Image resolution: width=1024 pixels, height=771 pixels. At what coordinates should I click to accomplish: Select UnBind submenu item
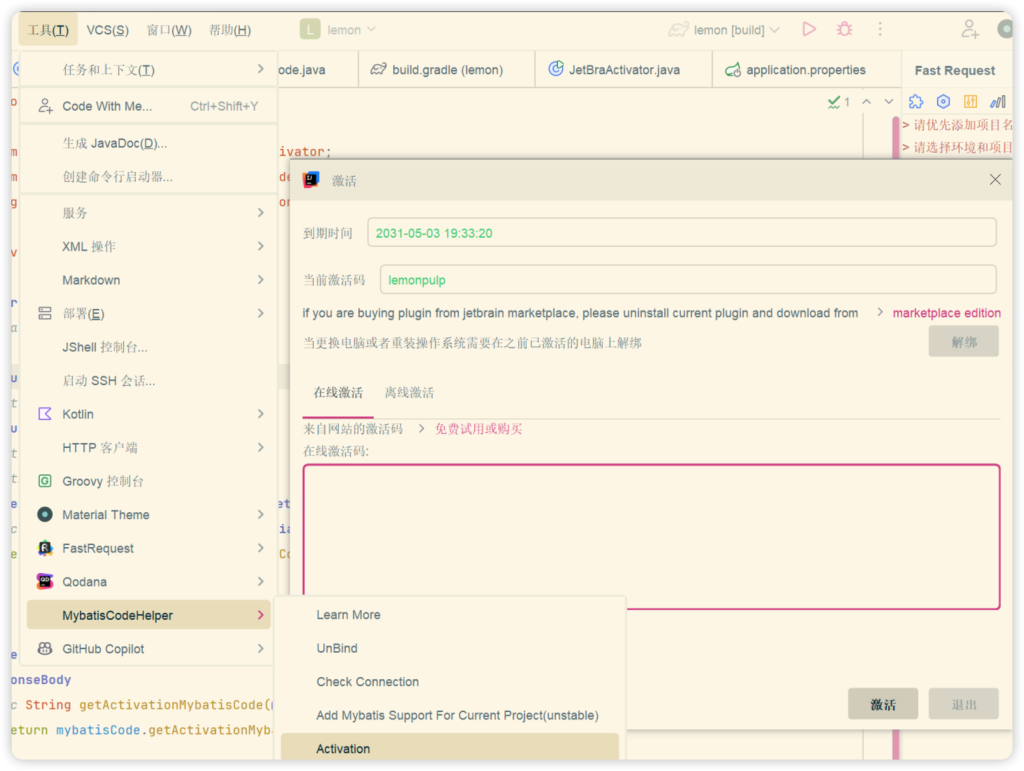(x=449, y=648)
